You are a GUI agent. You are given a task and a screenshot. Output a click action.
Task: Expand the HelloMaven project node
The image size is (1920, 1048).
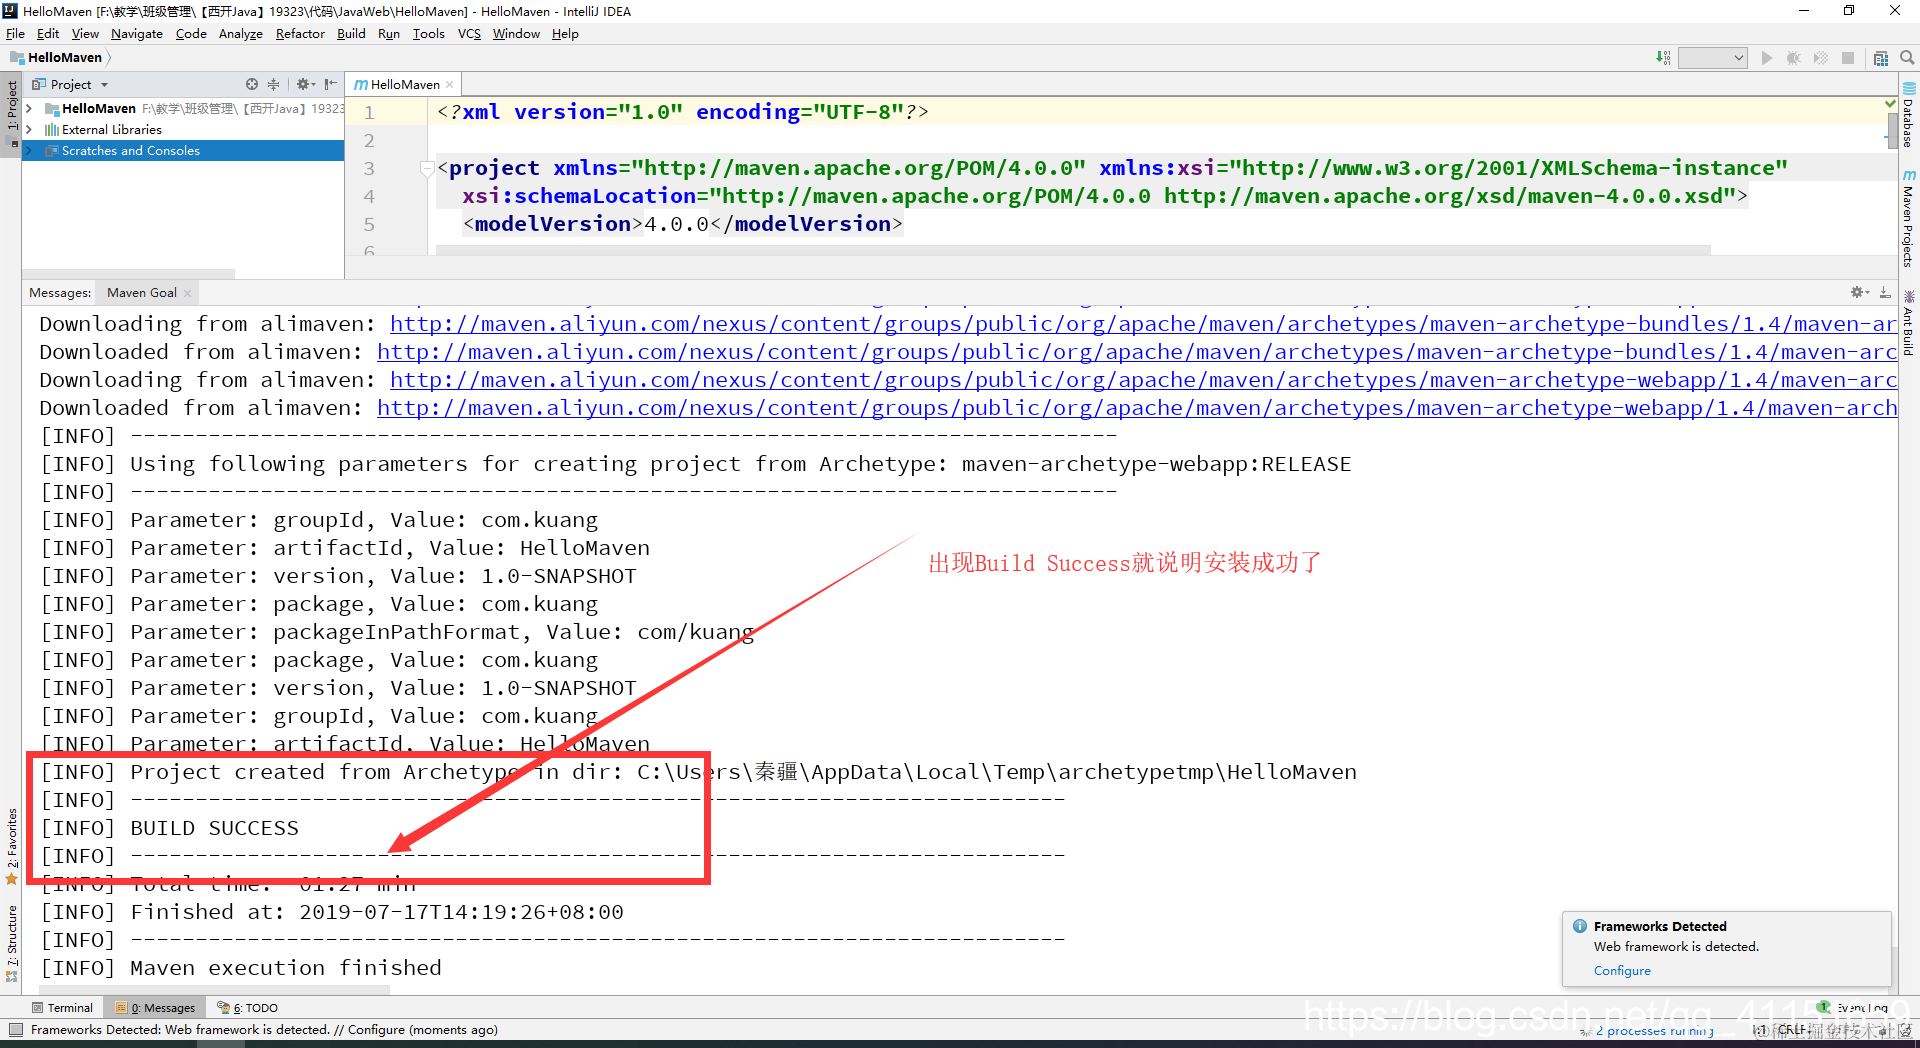click(x=30, y=108)
